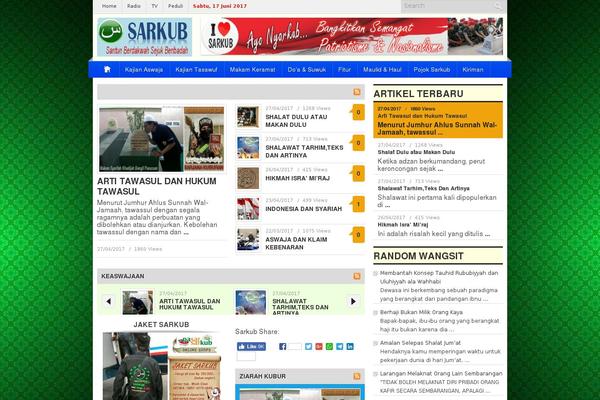Open Shalawat Tarhim carousel item in Keaswajaan
600x400 pixels.
click(300, 307)
